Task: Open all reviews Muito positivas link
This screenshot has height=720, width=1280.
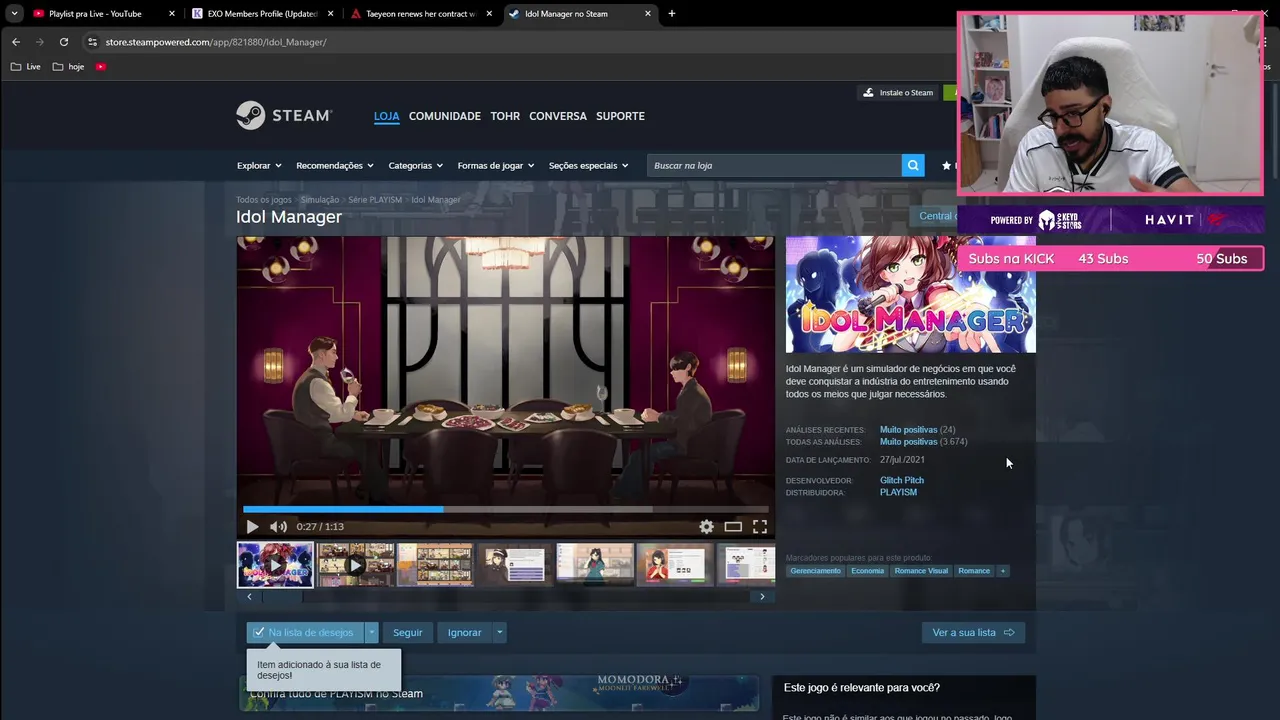Action: tap(908, 442)
